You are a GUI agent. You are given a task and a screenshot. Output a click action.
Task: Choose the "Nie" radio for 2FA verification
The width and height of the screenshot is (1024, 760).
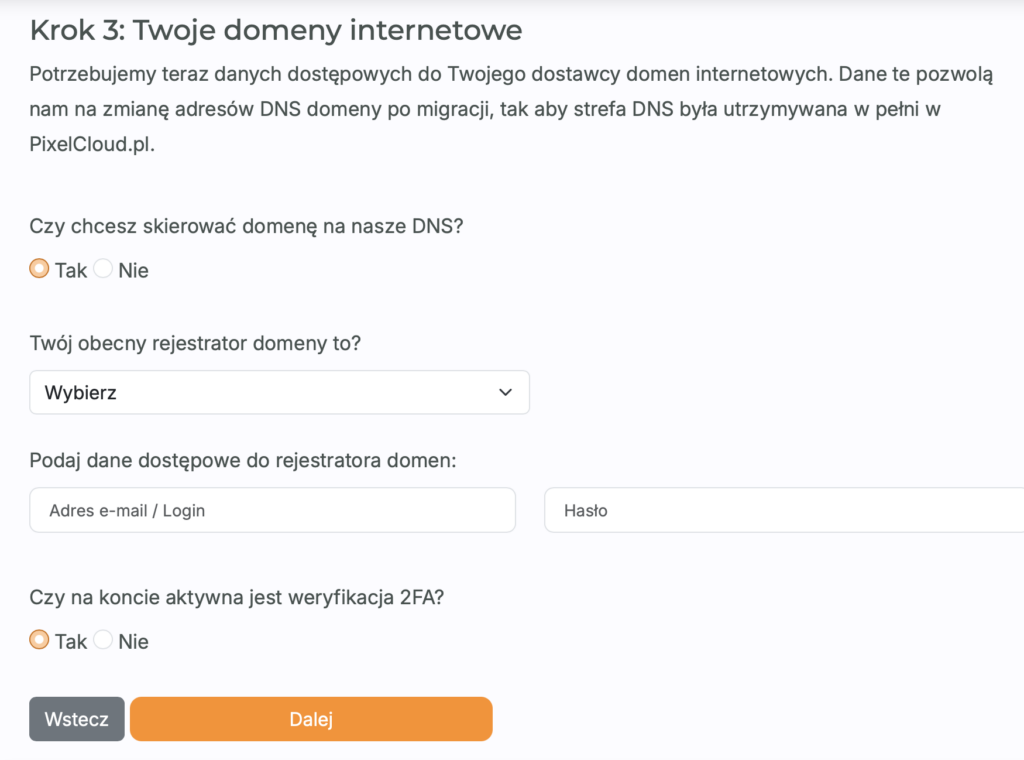pos(103,640)
